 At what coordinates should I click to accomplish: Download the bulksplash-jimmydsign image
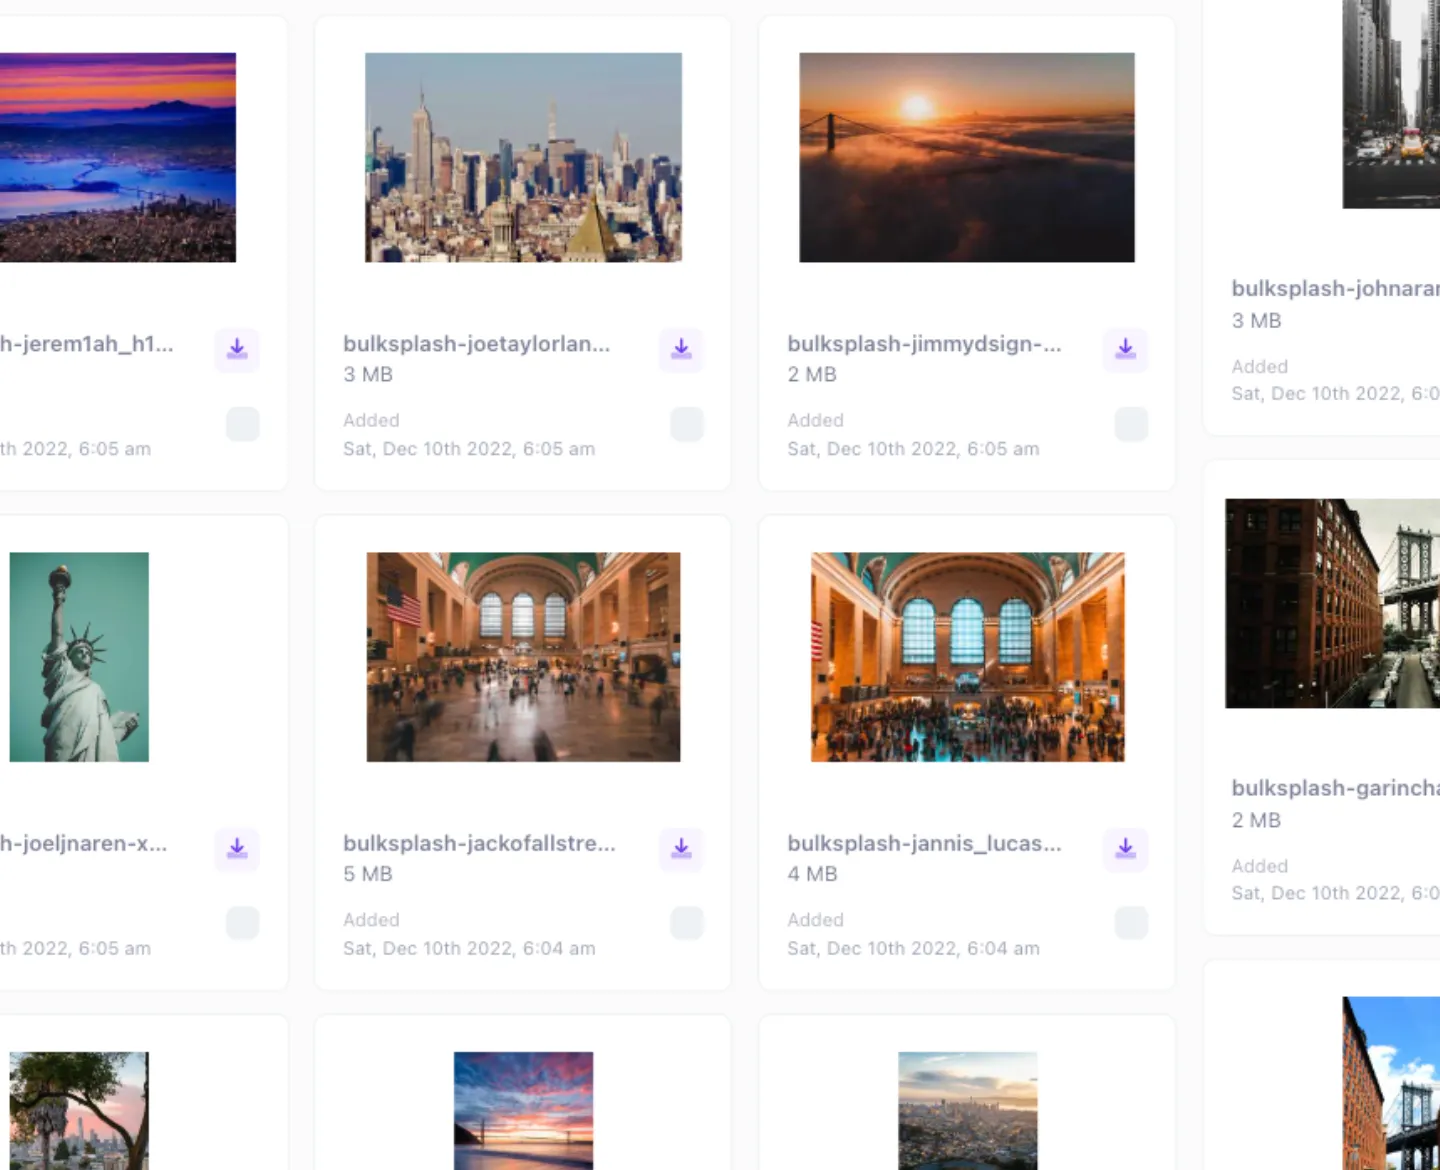tap(1125, 349)
